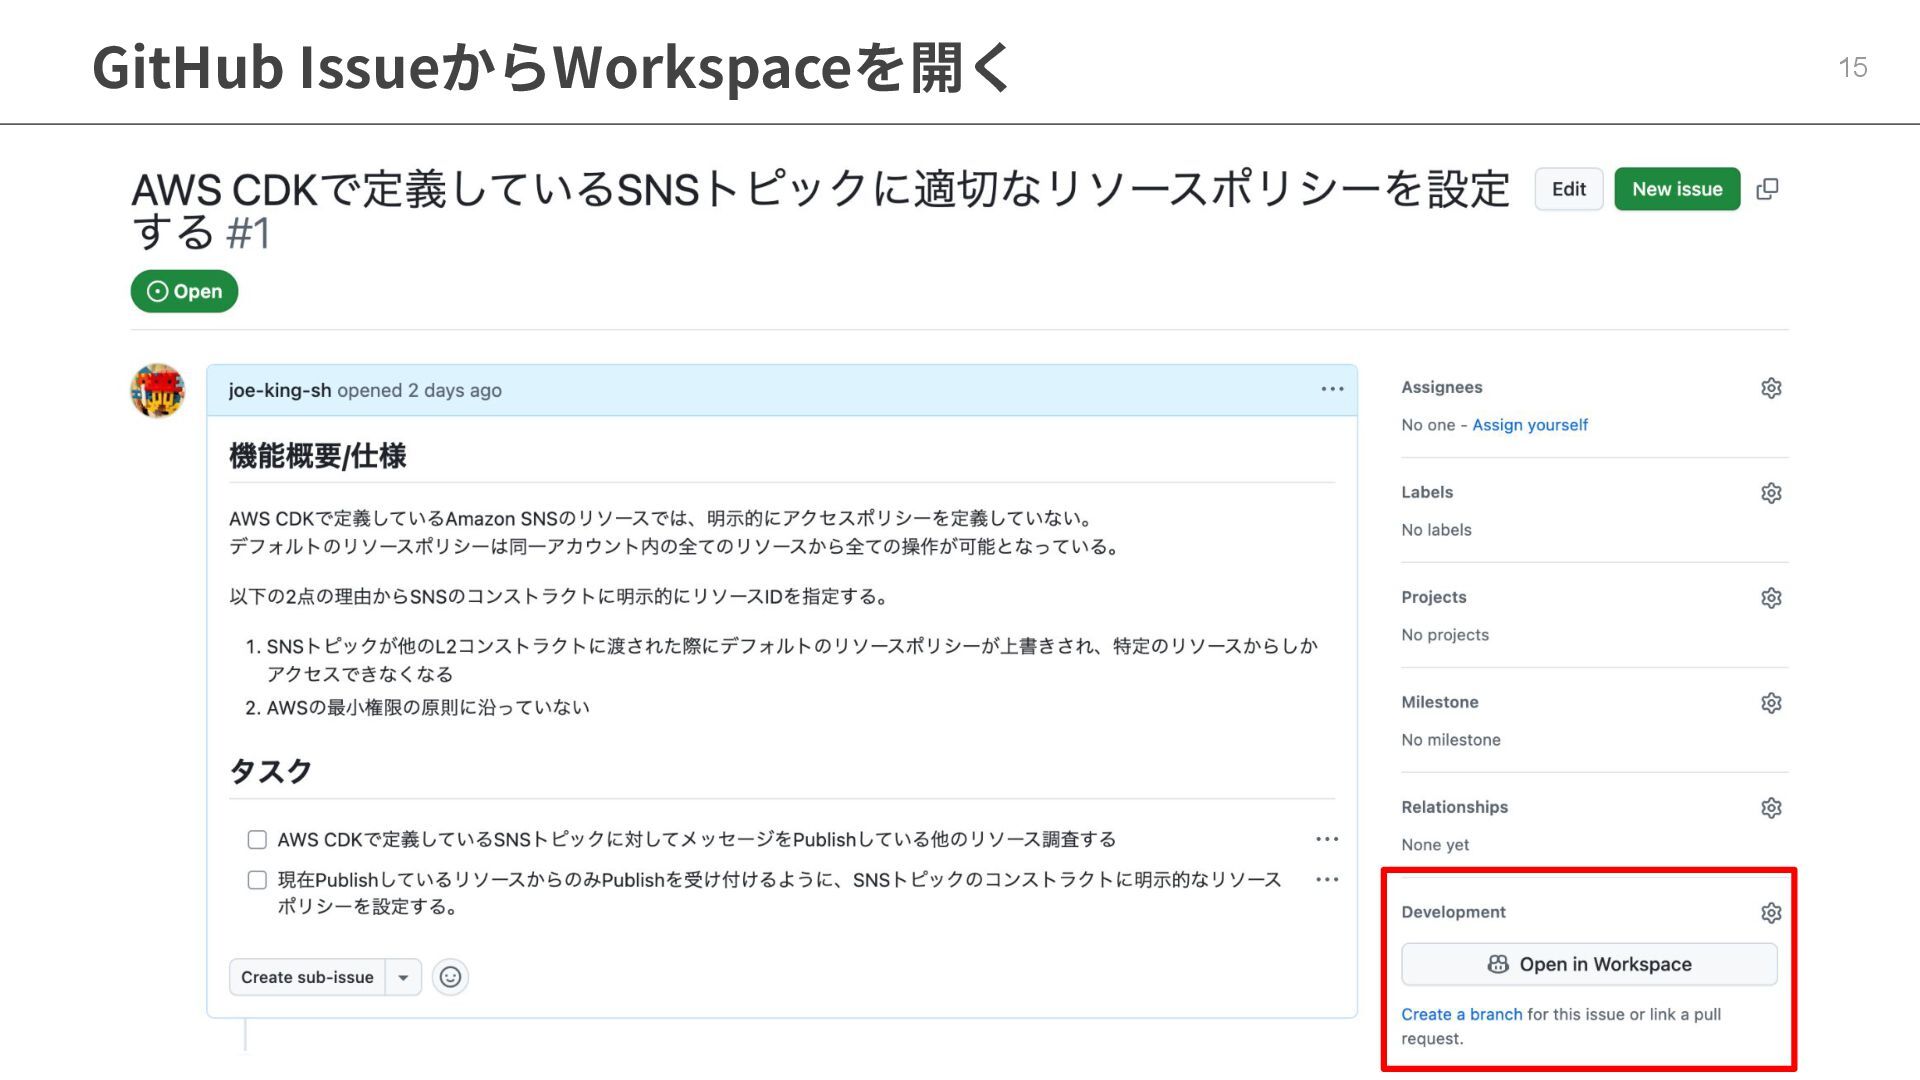The image size is (1920, 1080).
Task: Click the Assignees gear icon
Action: click(1771, 388)
